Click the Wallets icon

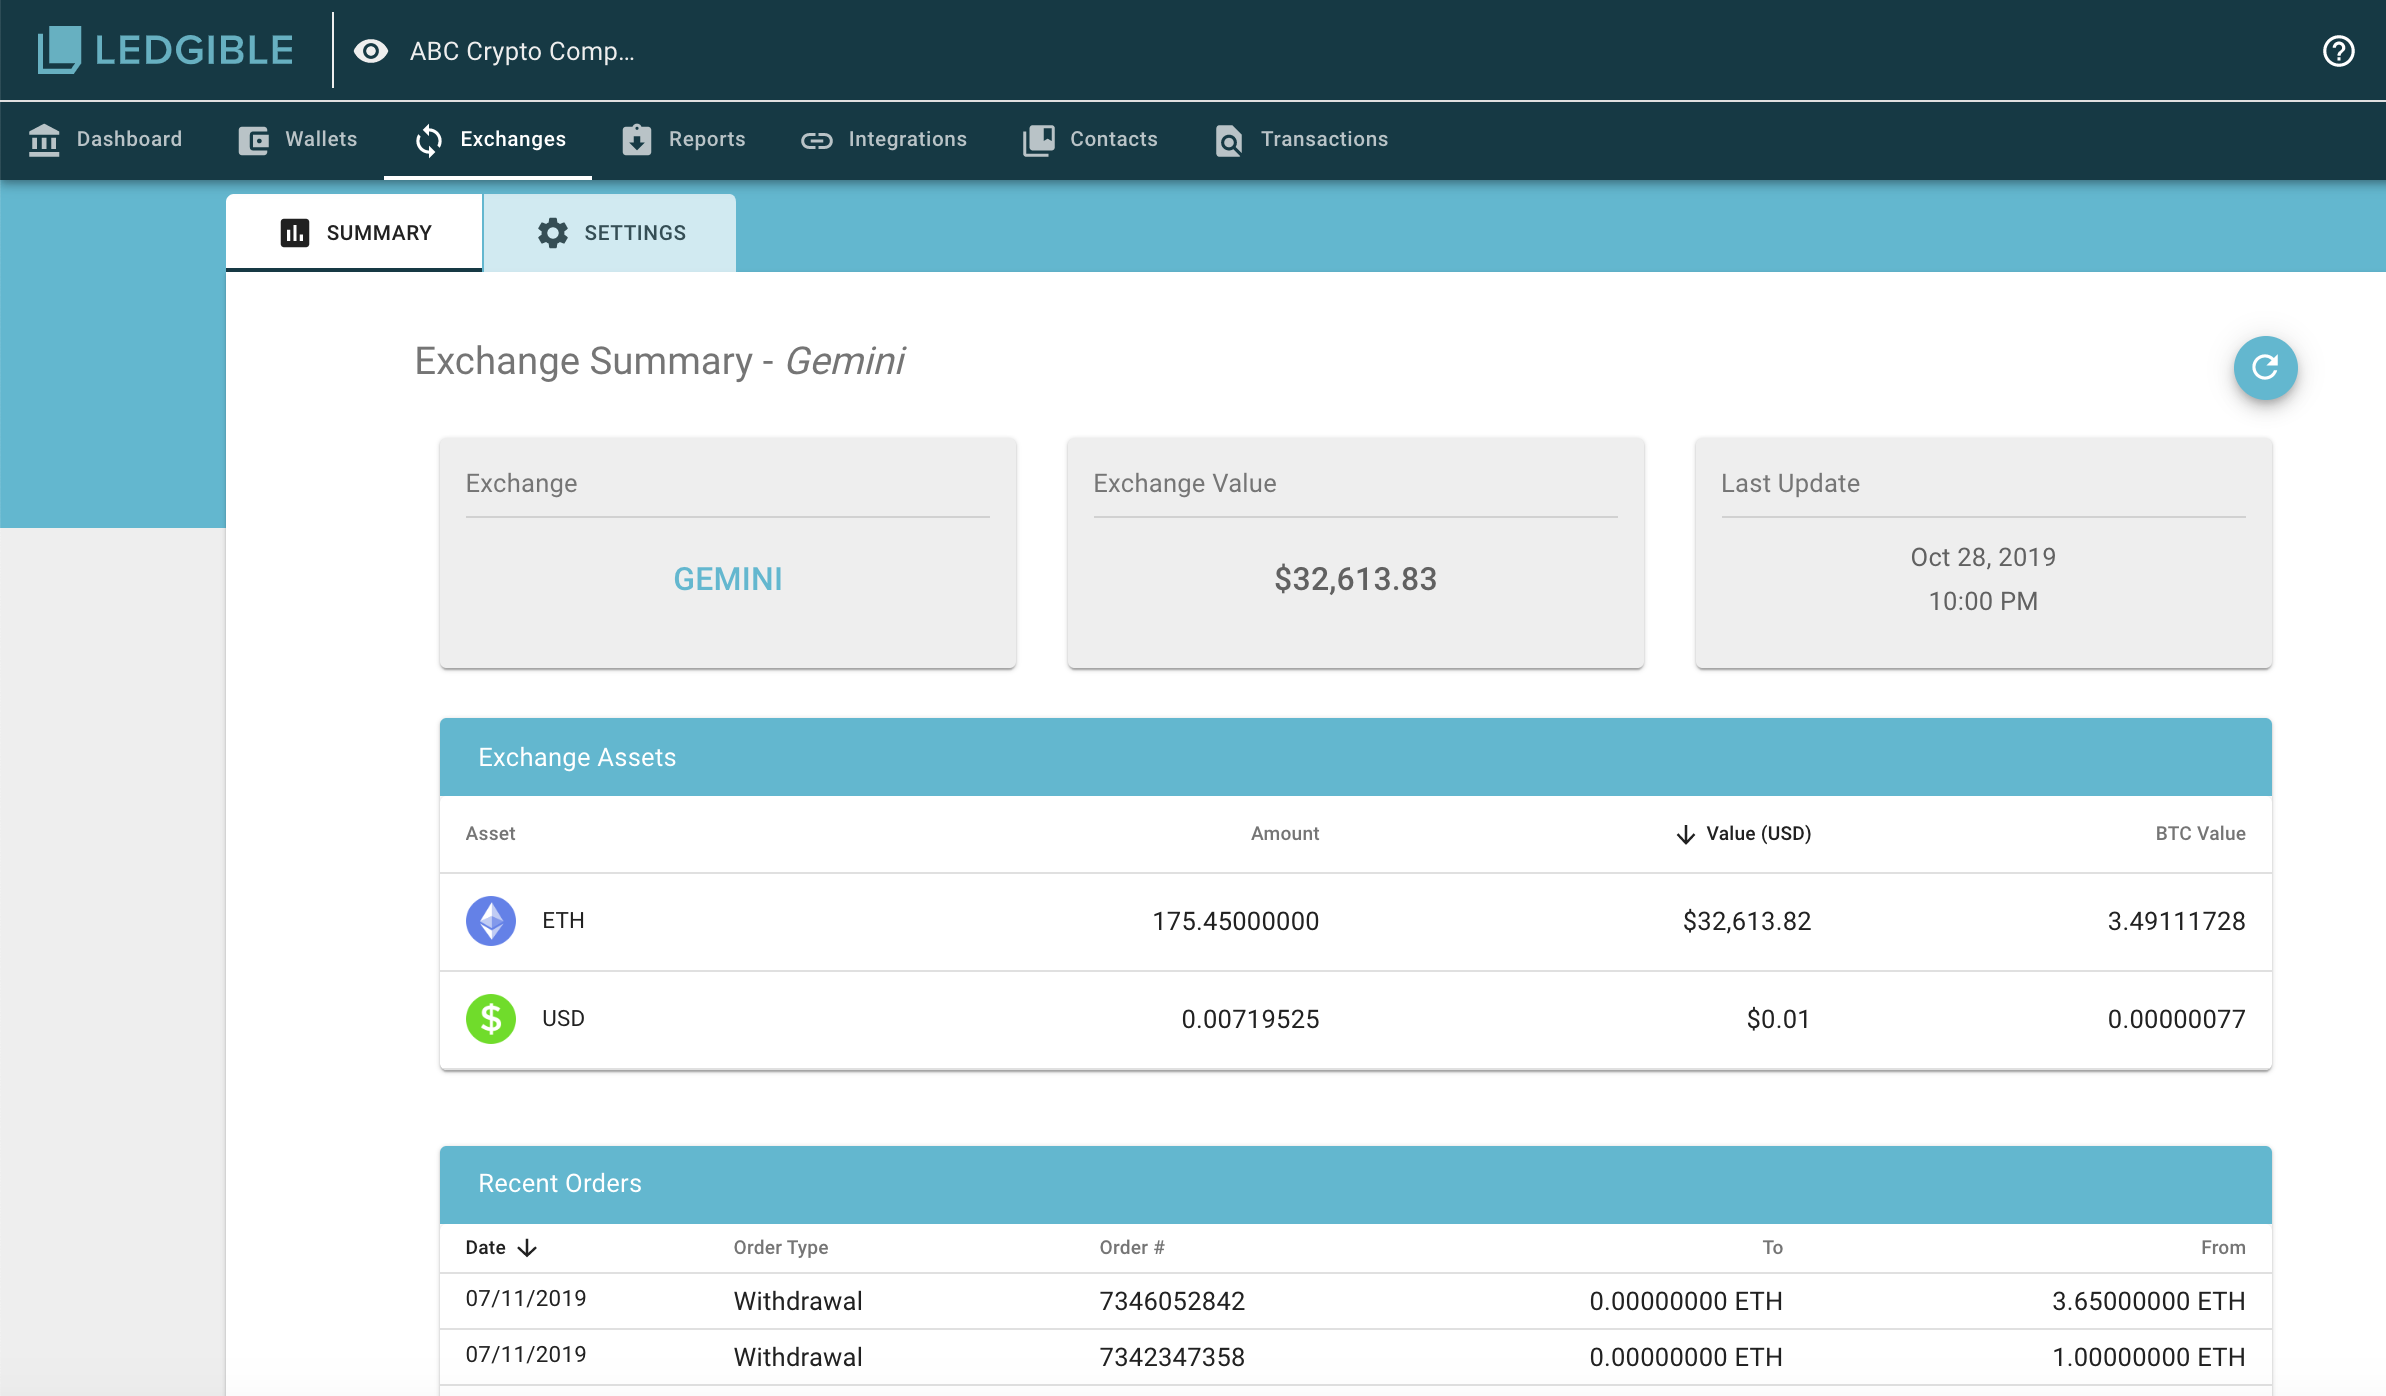[254, 140]
